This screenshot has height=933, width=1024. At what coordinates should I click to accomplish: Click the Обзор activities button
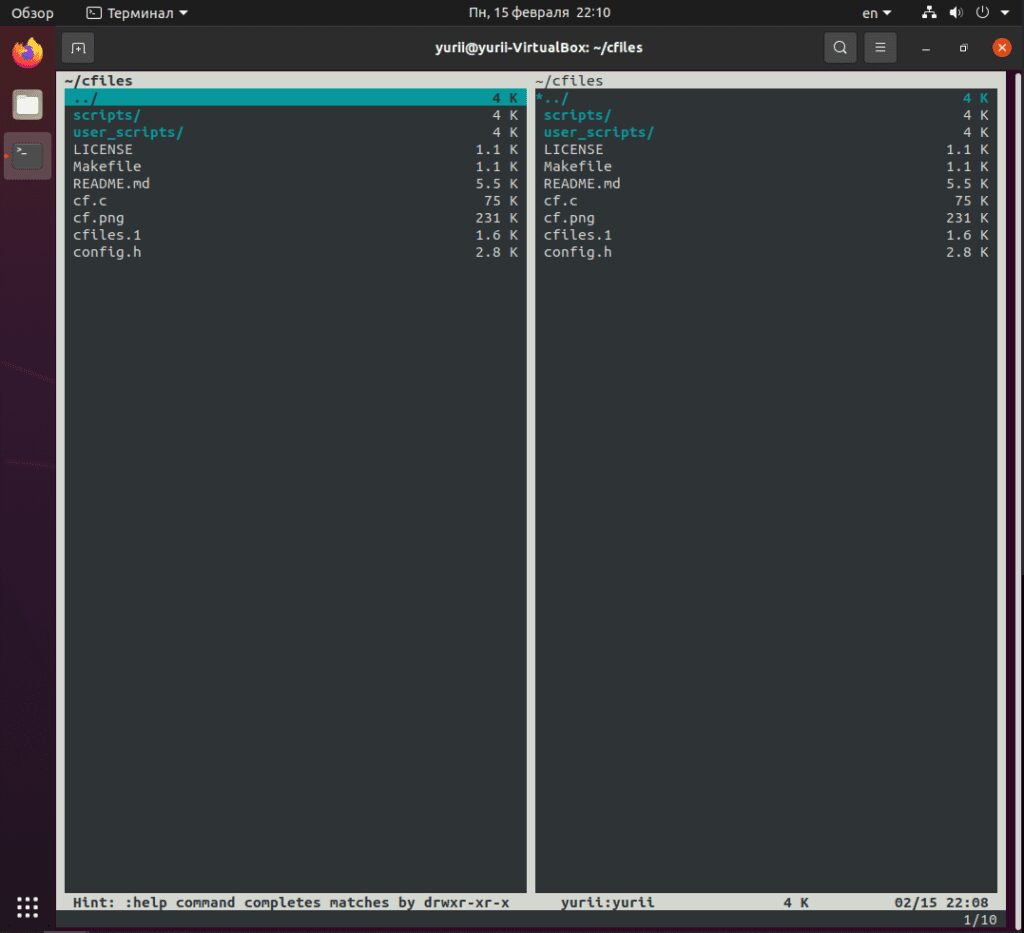pyautogui.click(x=33, y=13)
